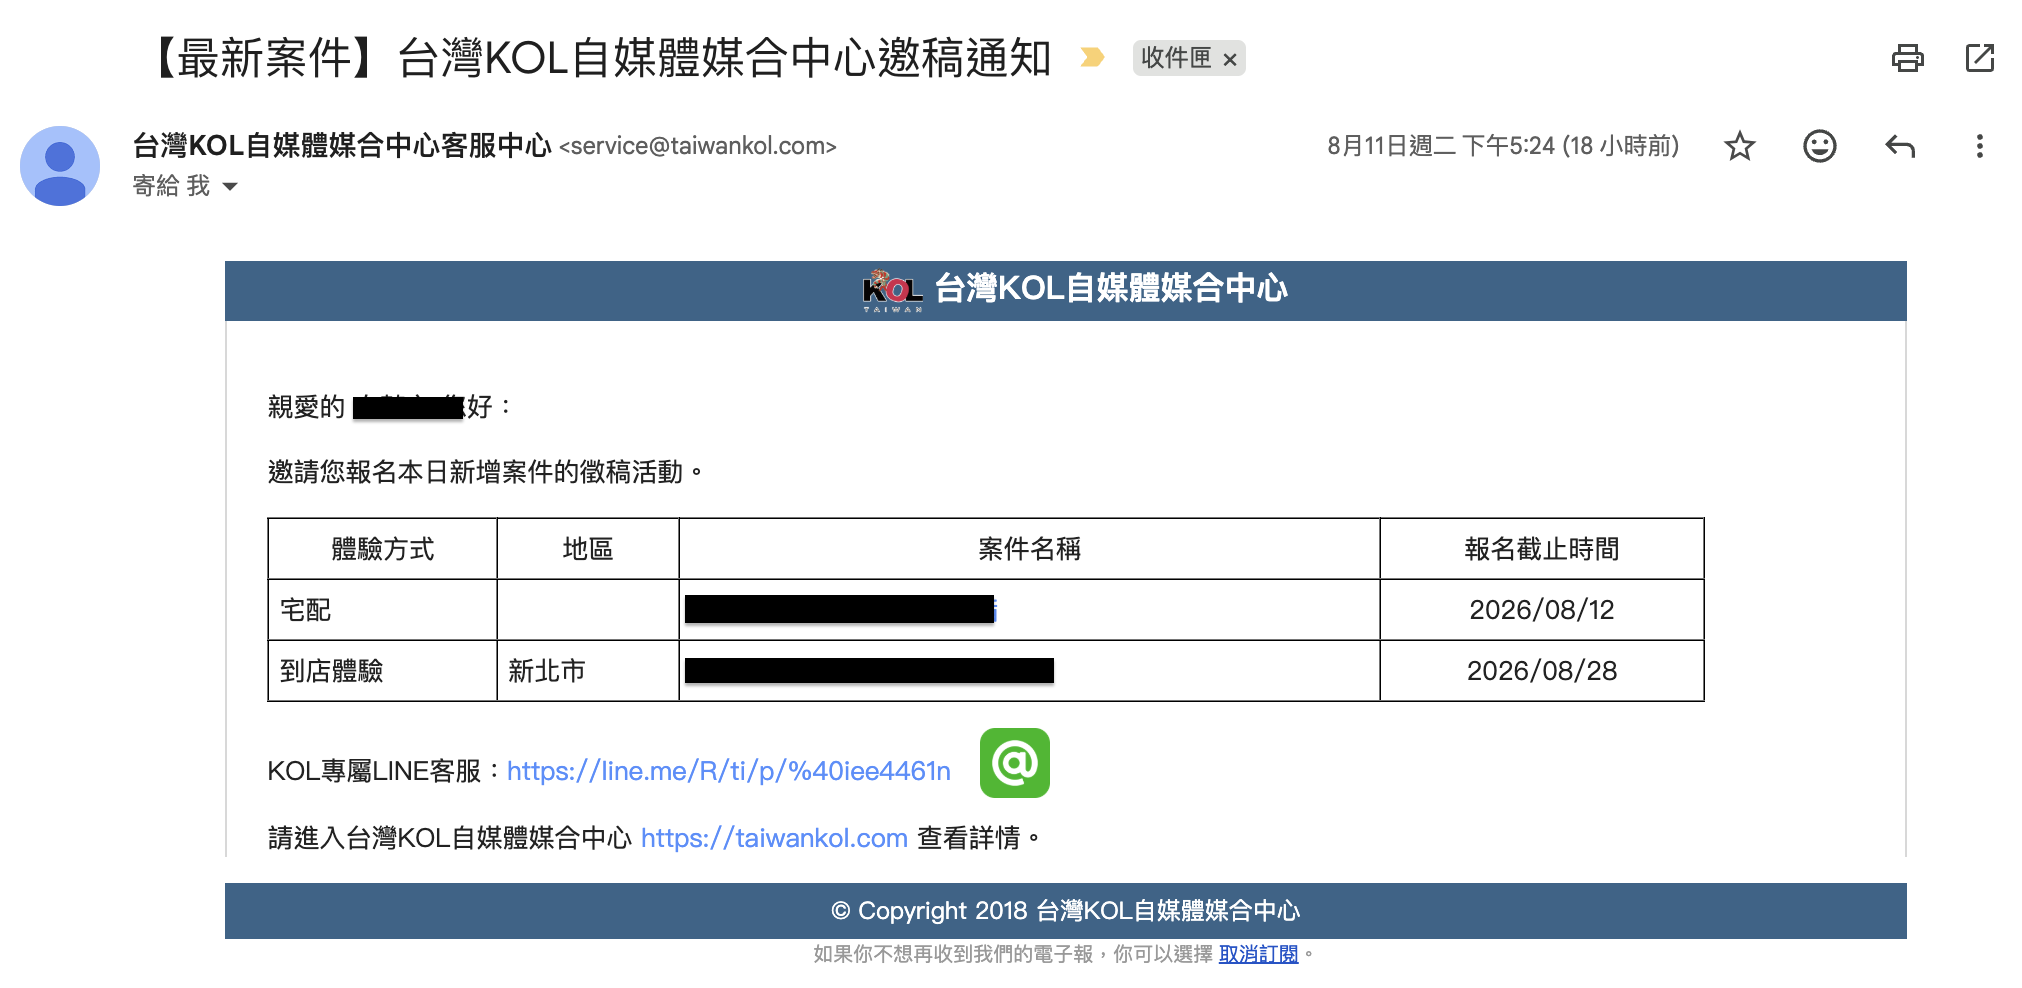Open the three-dot more options menu

(1979, 146)
